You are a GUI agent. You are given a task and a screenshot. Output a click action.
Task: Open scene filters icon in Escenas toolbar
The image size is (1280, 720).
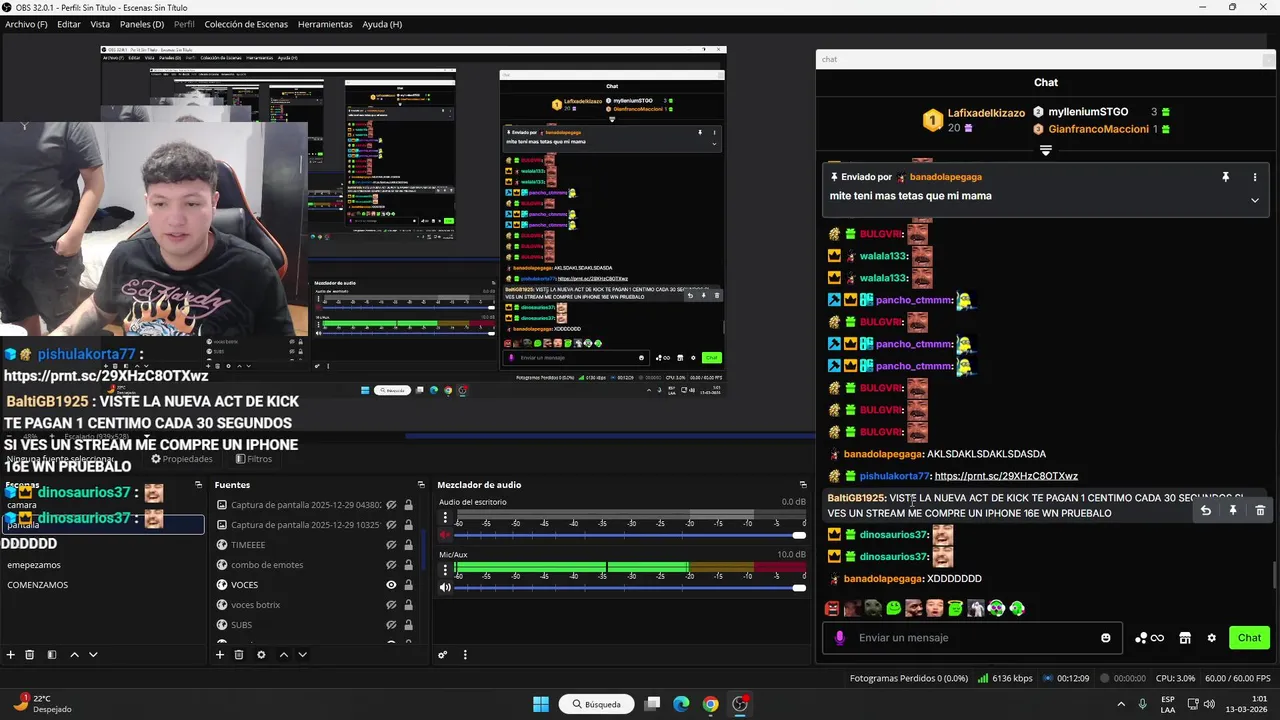(51, 655)
